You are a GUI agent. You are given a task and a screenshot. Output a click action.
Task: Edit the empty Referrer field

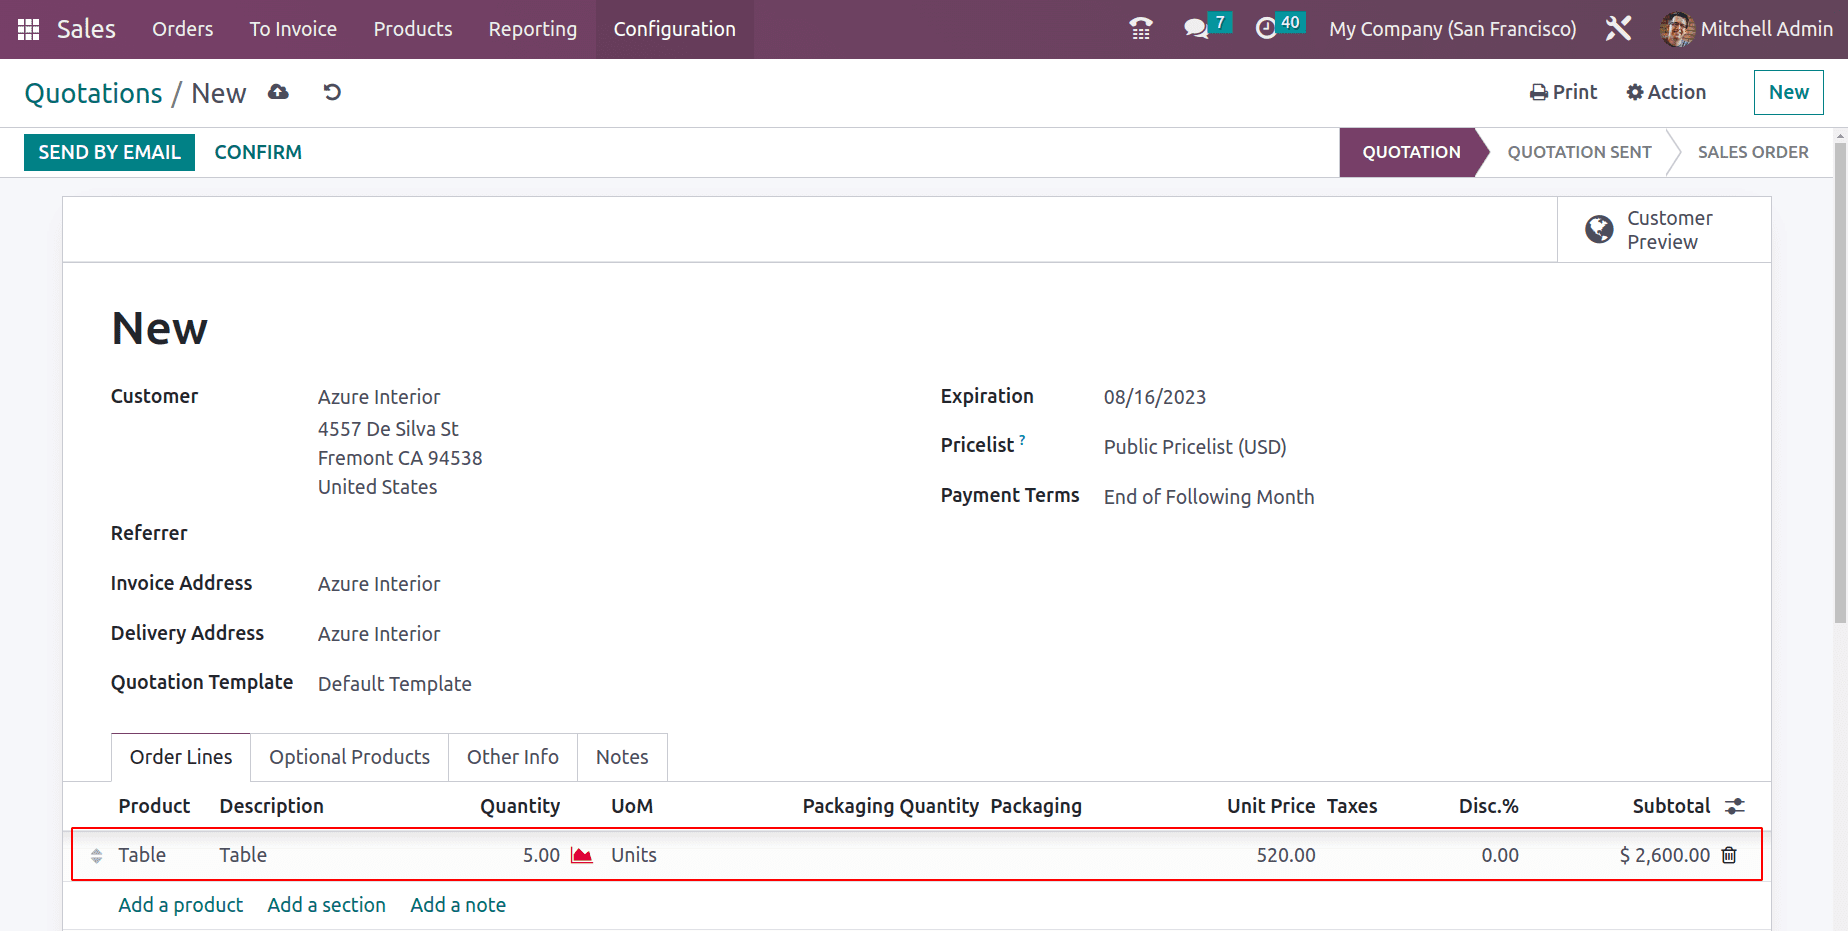click(x=599, y=533)
